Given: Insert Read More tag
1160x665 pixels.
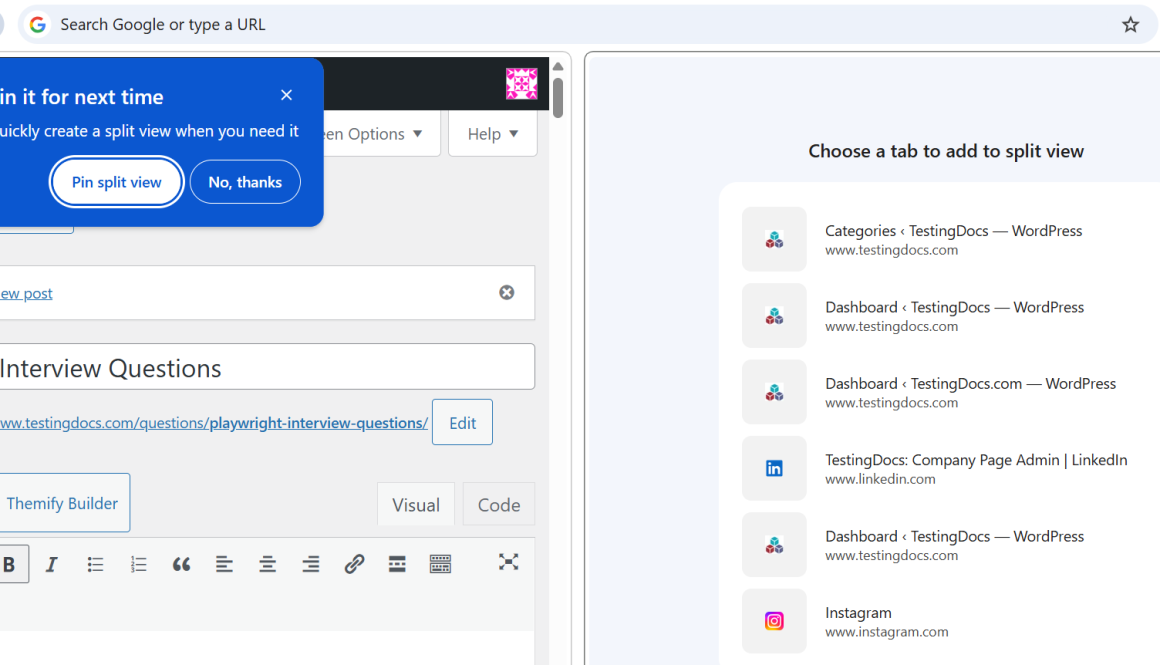Looking at the screenshot, I should (x=397, y=564).
